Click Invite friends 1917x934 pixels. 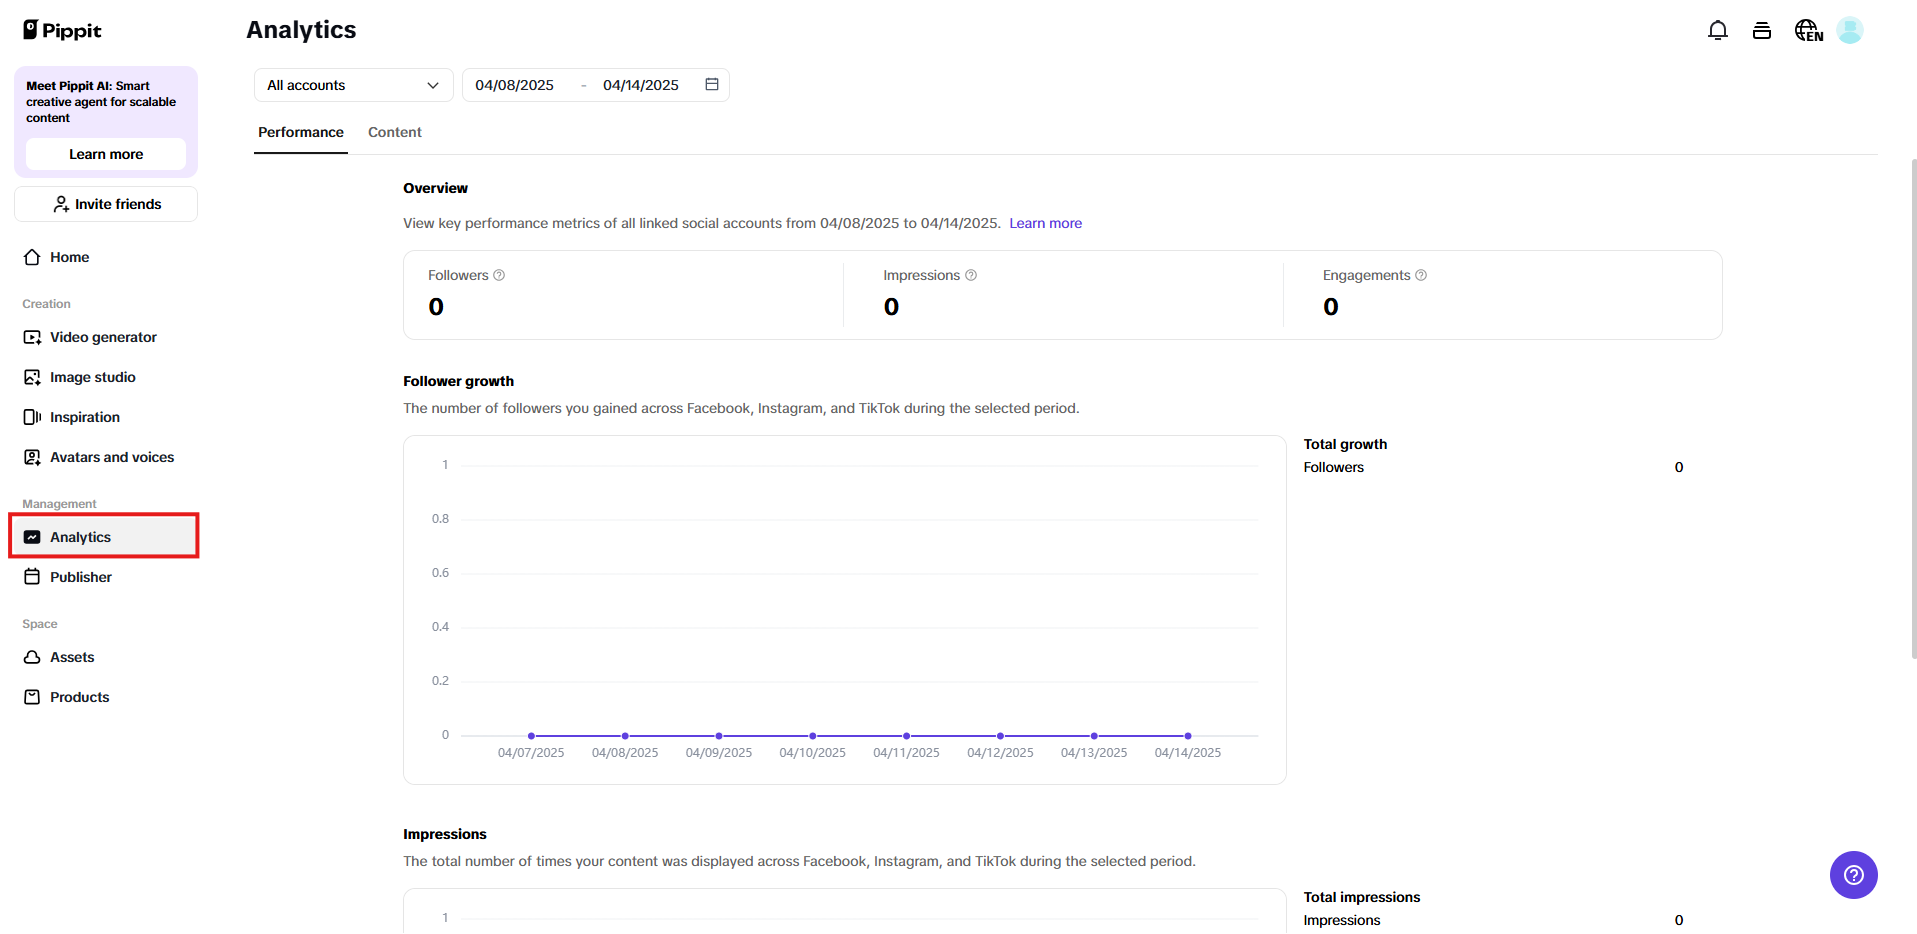point(105,204)
